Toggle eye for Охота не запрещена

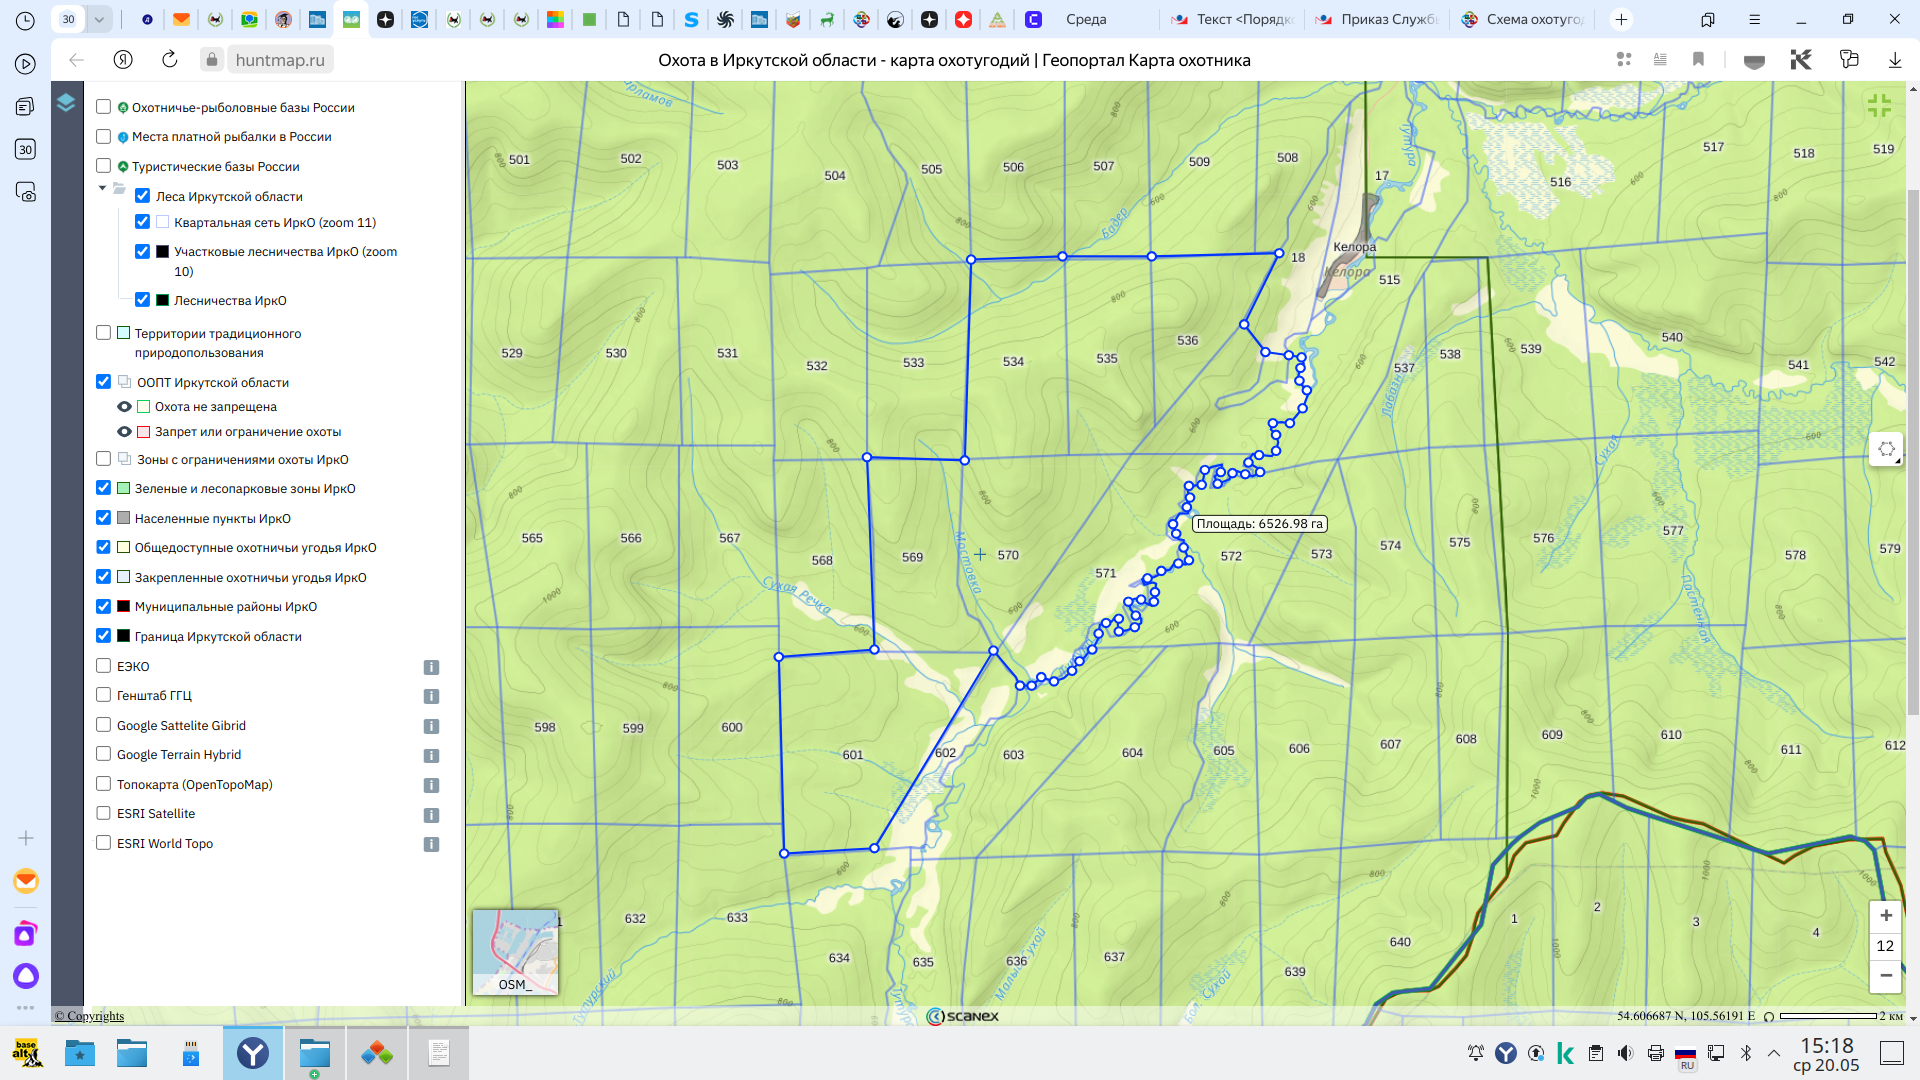(124, 407)
